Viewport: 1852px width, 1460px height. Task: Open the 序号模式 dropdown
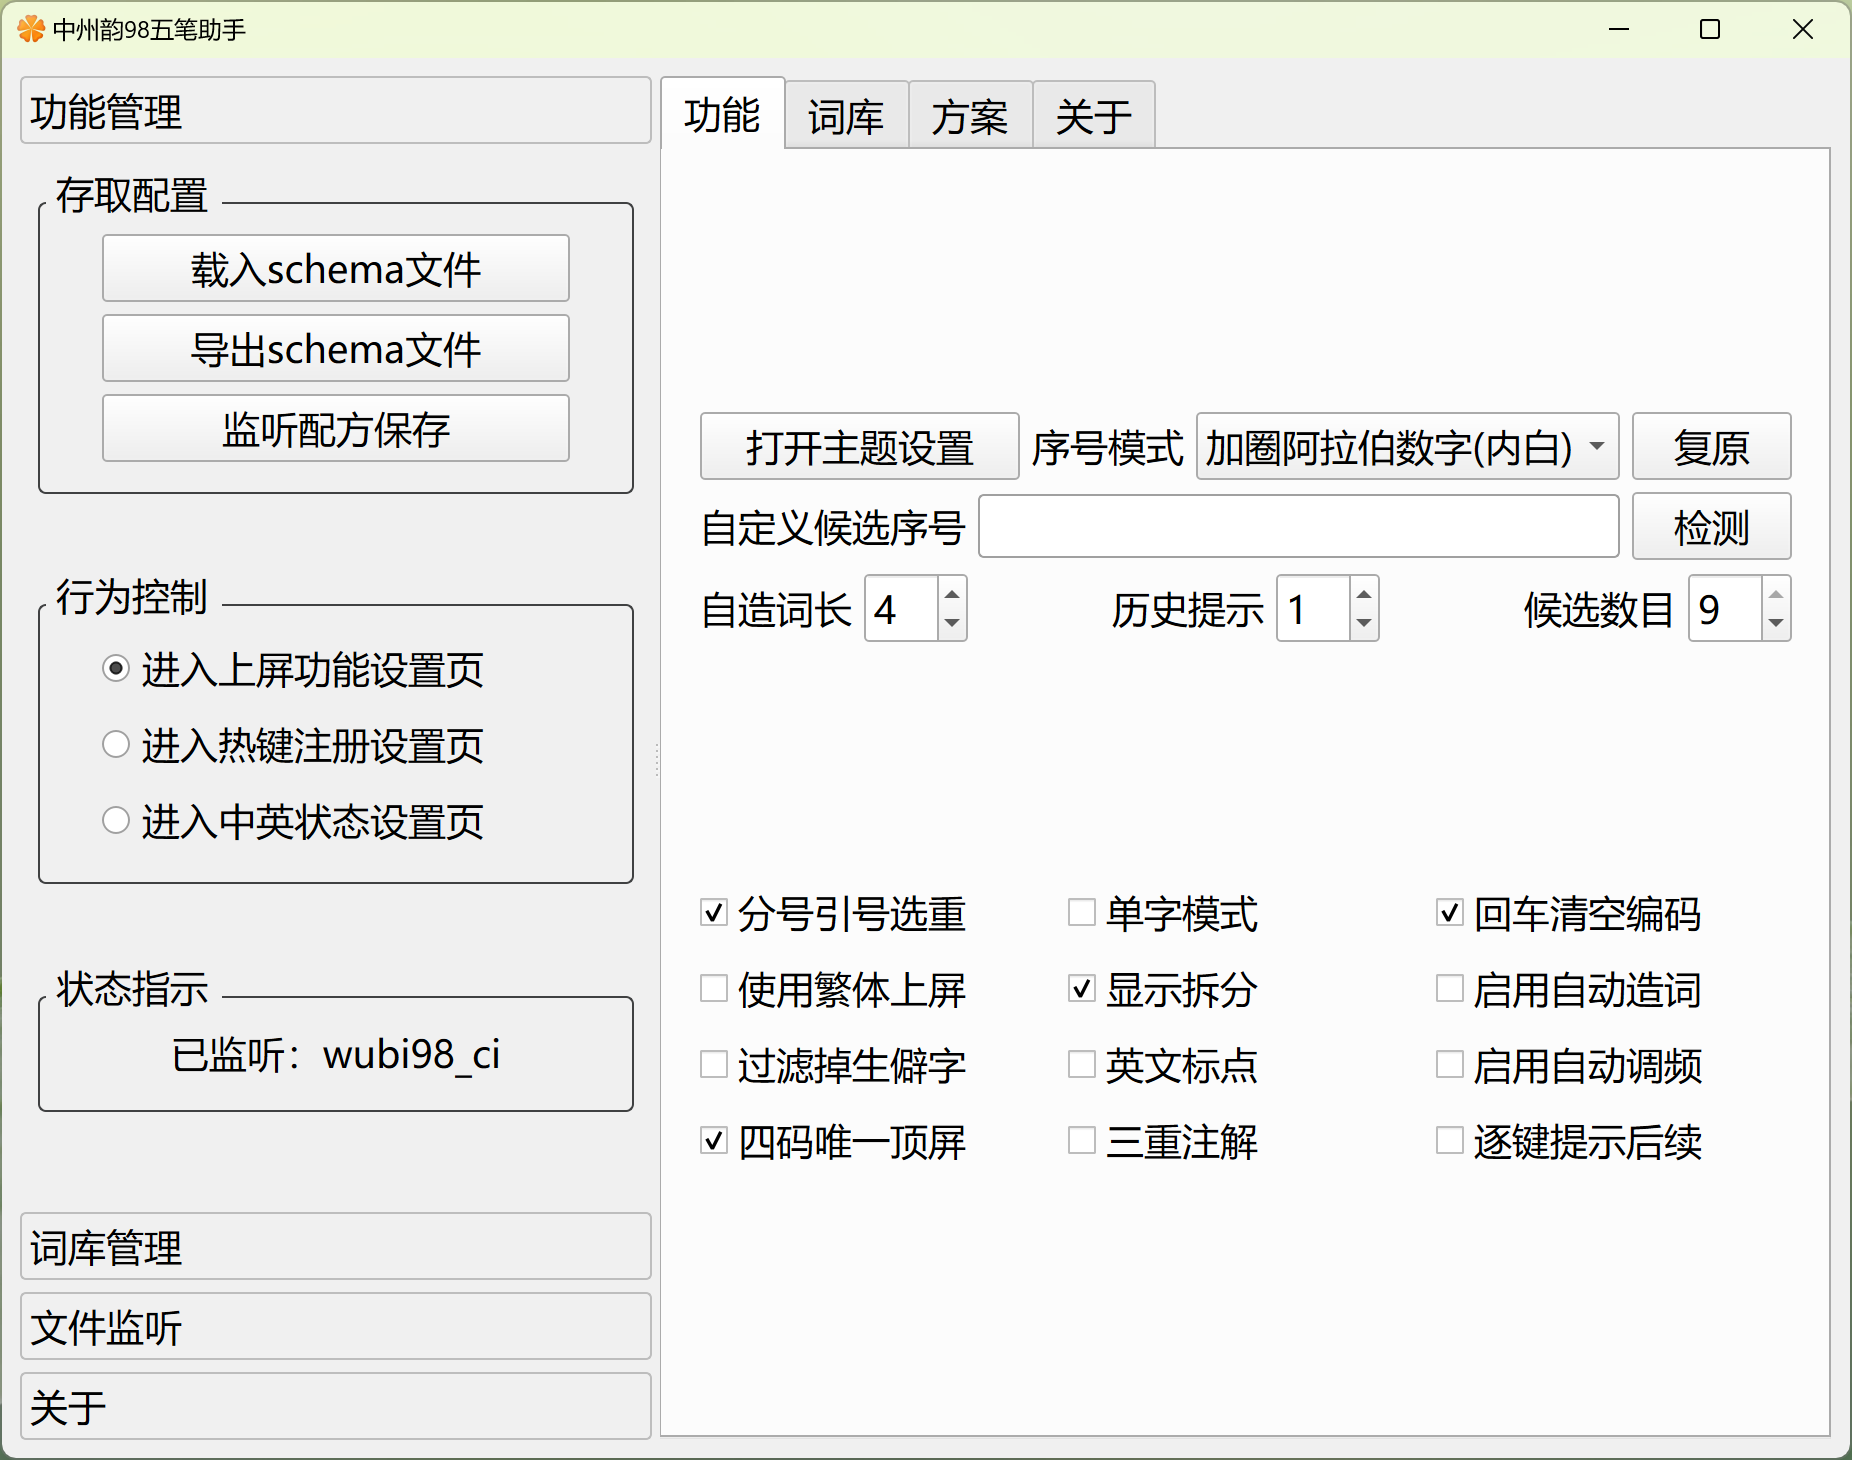click(1408, 447)
